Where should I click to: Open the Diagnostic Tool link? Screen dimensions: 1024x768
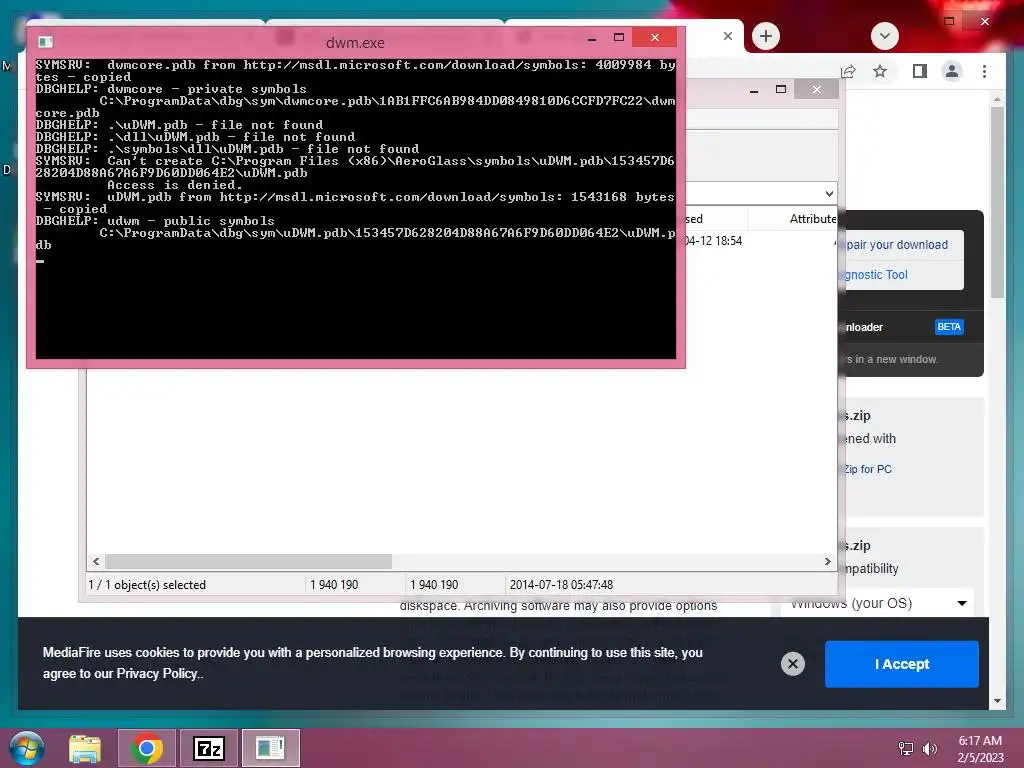pos(876,275)
